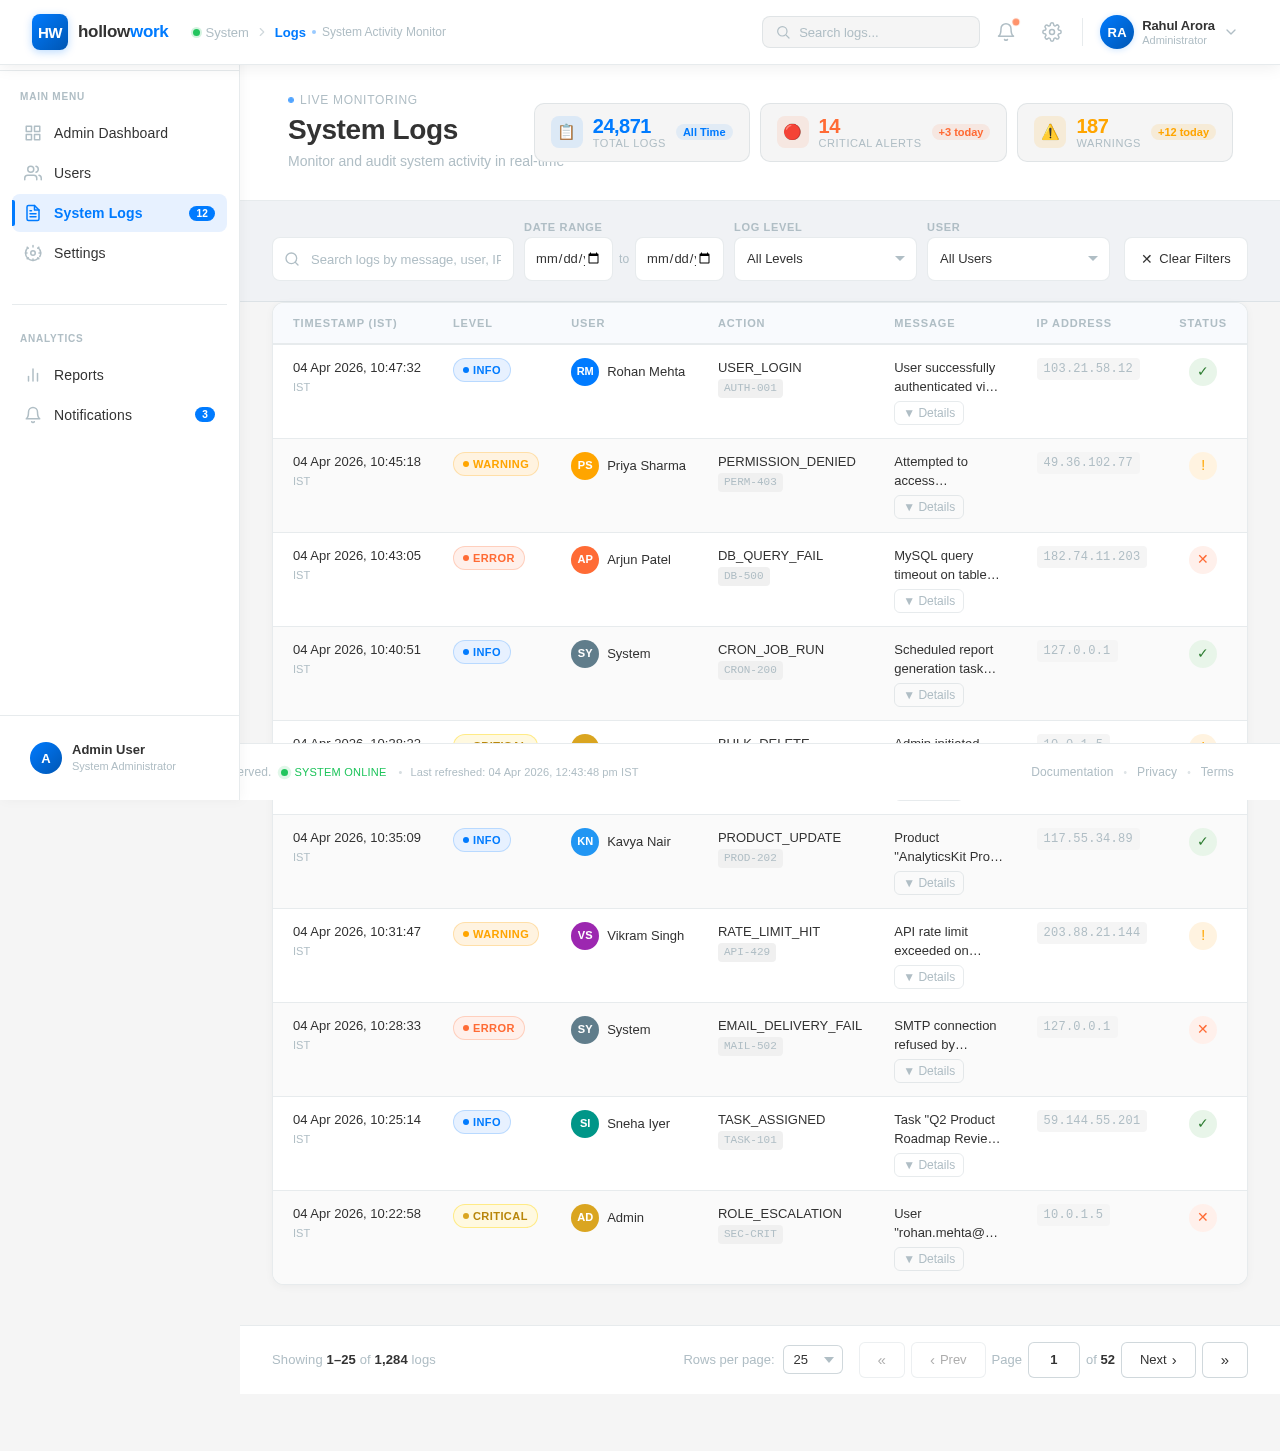
Task: Expand Details for the RATE_LIMIT_HIT log
Action: [x=929, y=977]
